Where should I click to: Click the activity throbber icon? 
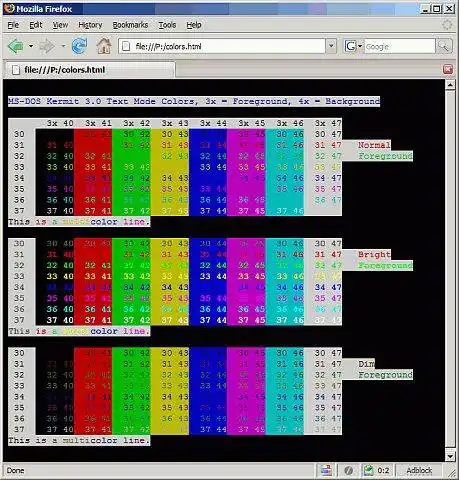coord(447,25)
